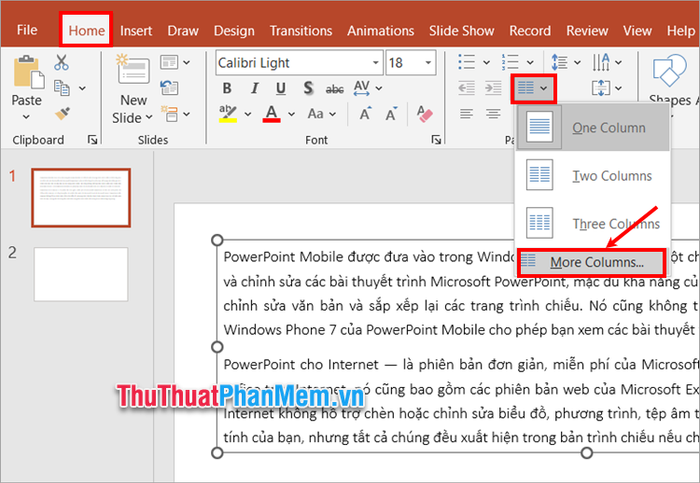Select More Columns… menu entry
The image size is (700, 483).
592,262
